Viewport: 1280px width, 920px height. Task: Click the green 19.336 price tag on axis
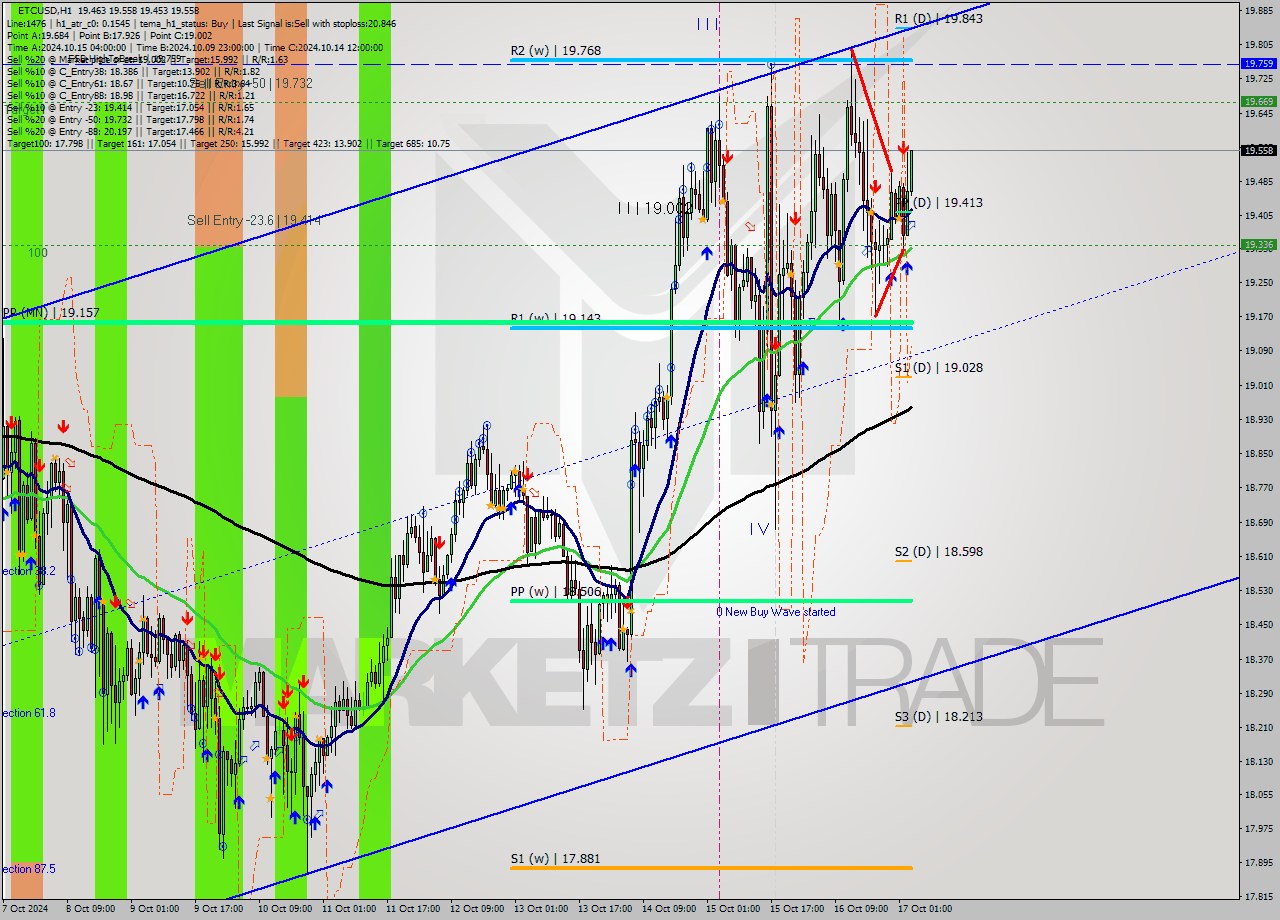point(1258,244)
